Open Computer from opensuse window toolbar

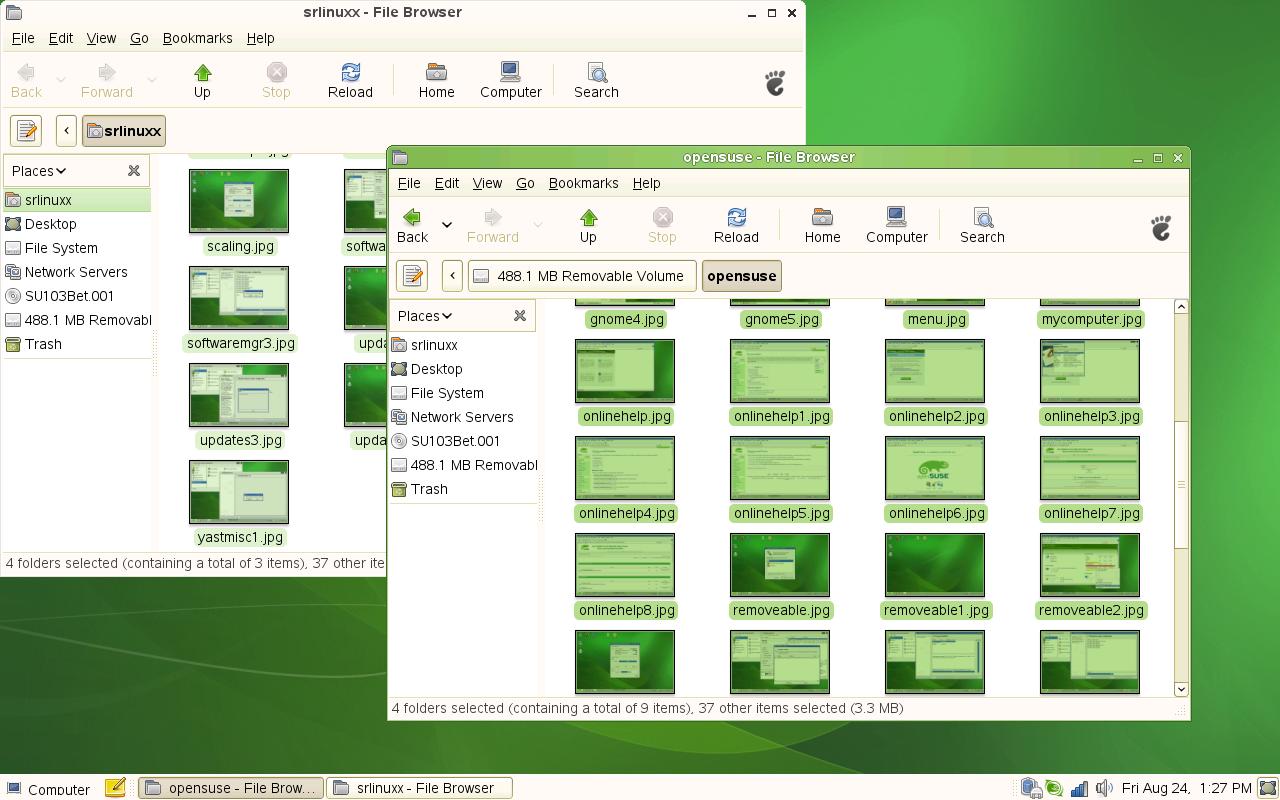(896, 226)
